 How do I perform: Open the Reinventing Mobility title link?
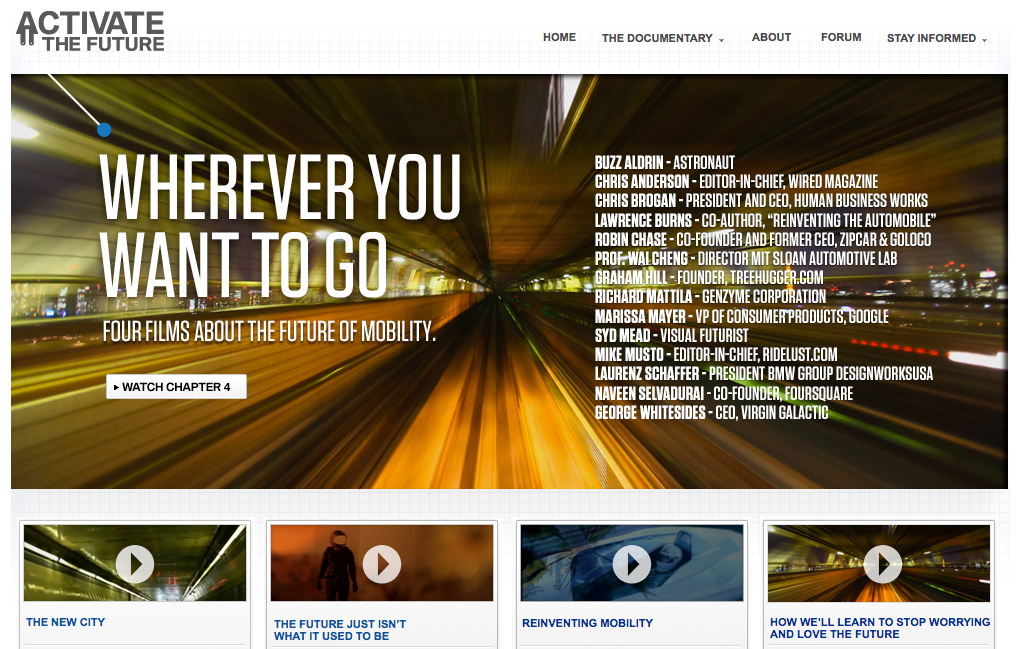[x=587, y=623]
